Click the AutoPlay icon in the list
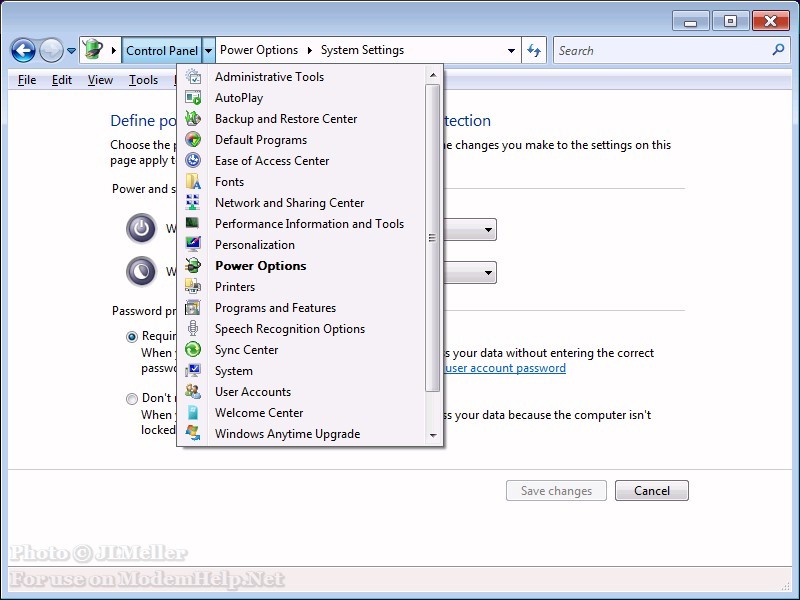The image size is (800, 600). 193,97
